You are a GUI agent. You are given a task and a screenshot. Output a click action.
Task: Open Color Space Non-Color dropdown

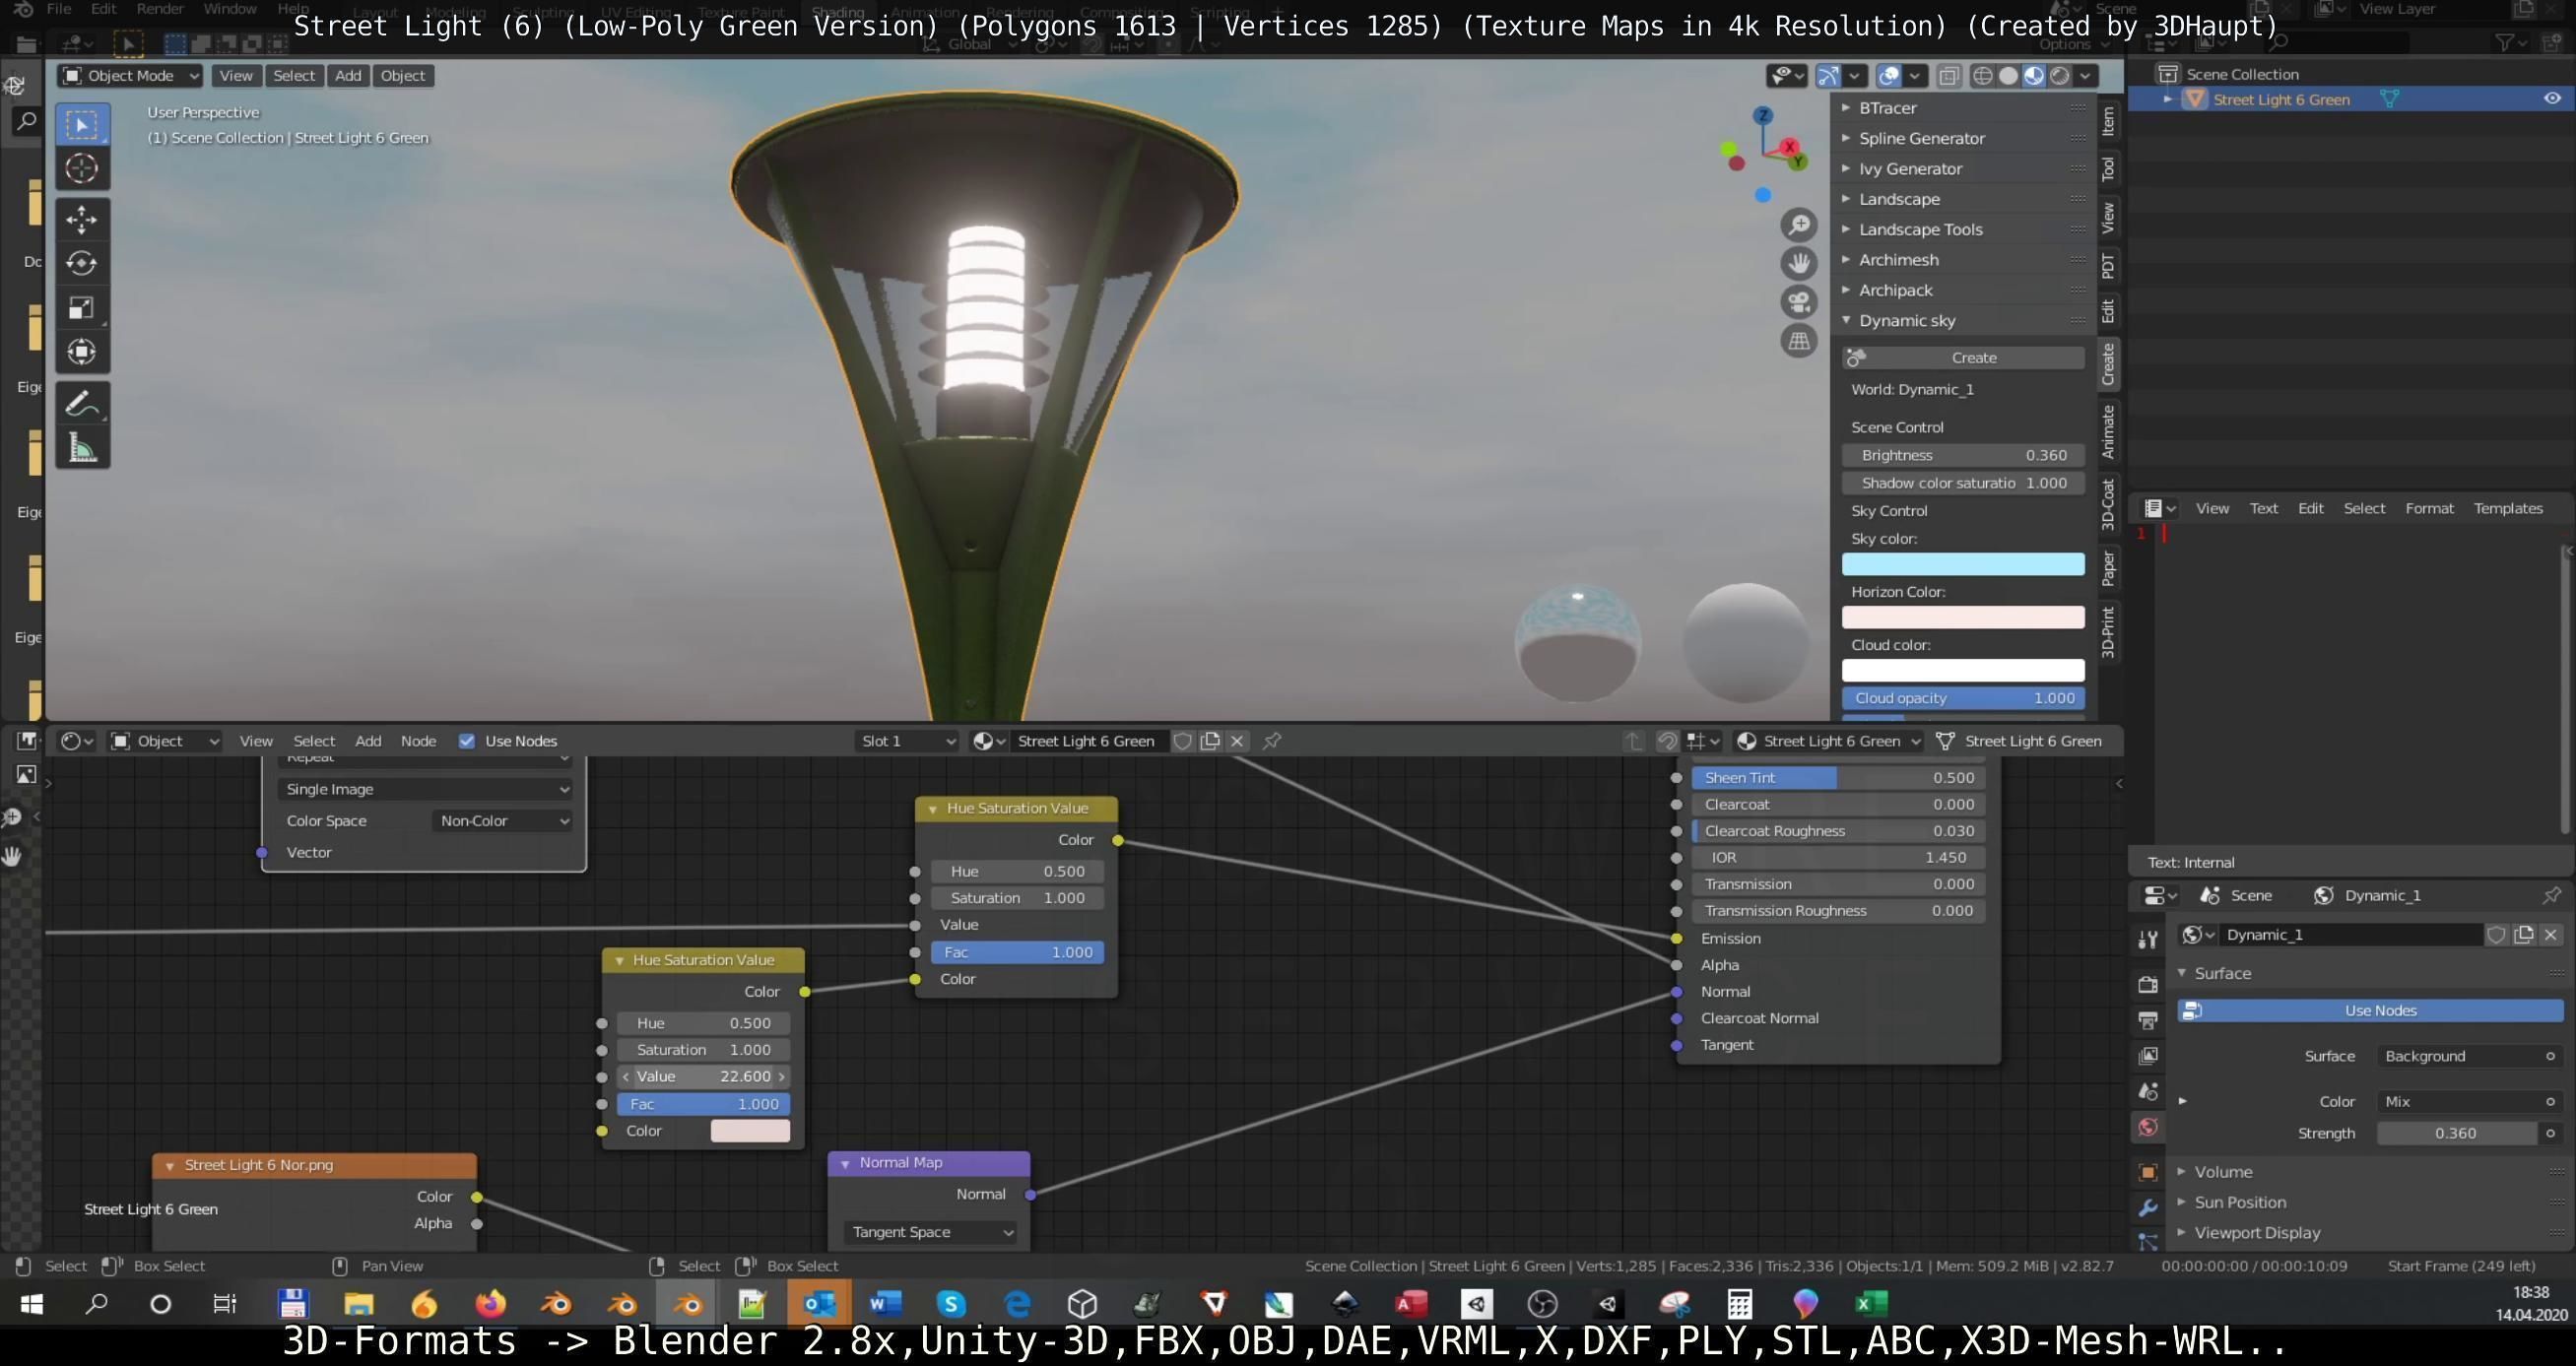tap(504, 821)
